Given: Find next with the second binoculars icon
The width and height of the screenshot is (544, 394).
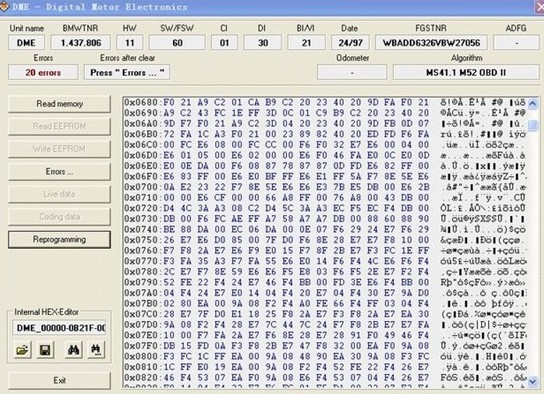Looking at the screenshot, I should pos(96,350).
